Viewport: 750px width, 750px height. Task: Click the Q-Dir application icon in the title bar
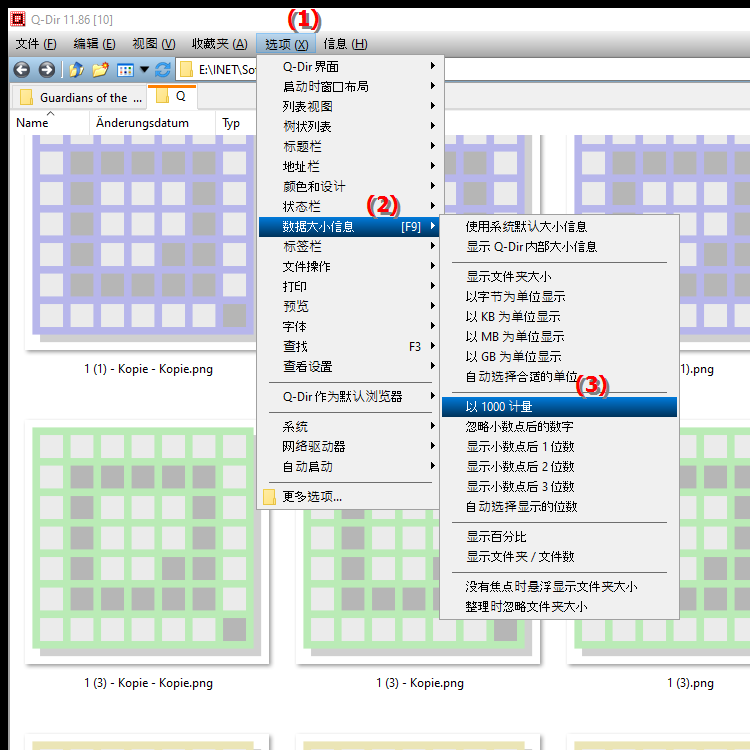(18, 19)
